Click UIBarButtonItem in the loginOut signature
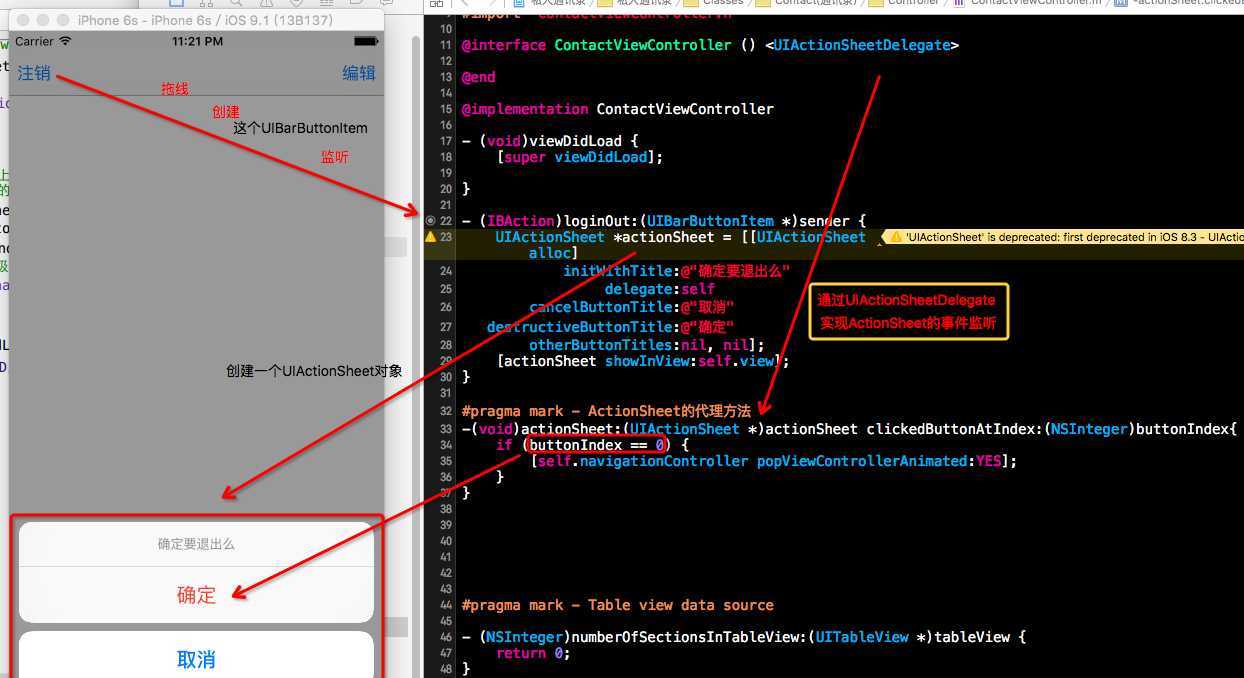Screen dimensions: 1244x678 (x=711, y=221)
